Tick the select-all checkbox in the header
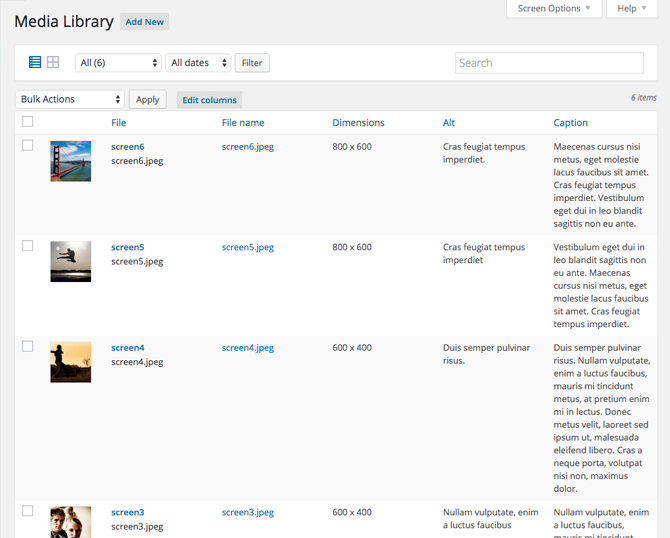 pos(27,122)
